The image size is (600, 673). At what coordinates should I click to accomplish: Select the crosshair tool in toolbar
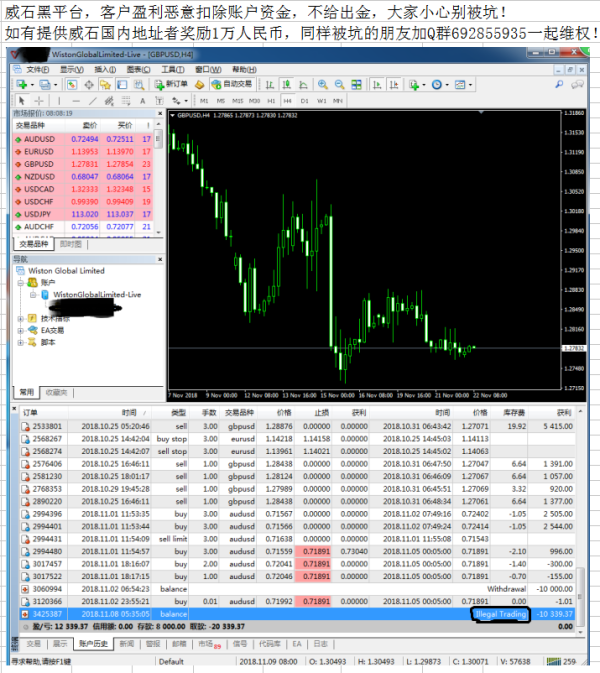[39, 100]
